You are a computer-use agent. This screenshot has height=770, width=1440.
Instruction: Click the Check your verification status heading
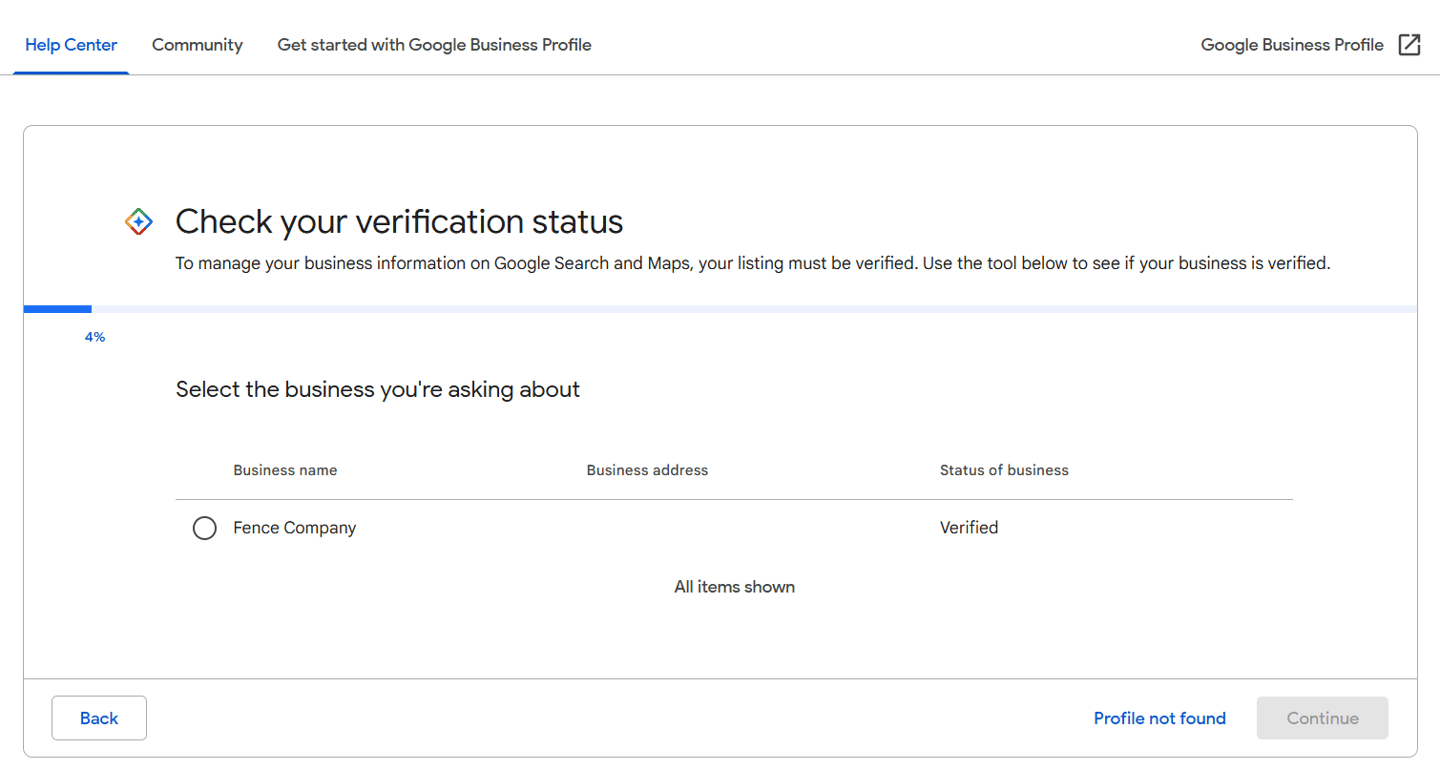(x=399, y=222)
